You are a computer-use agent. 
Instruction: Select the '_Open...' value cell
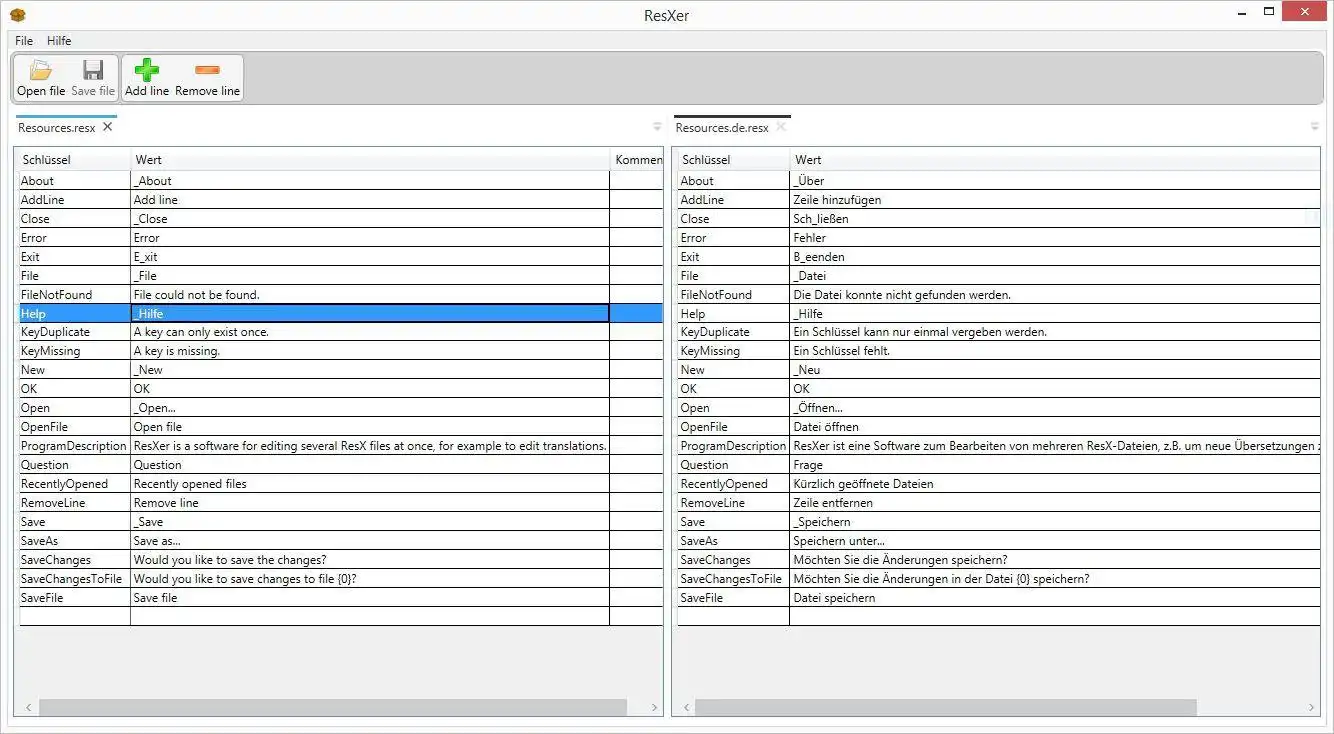click(x=370, y=408)
